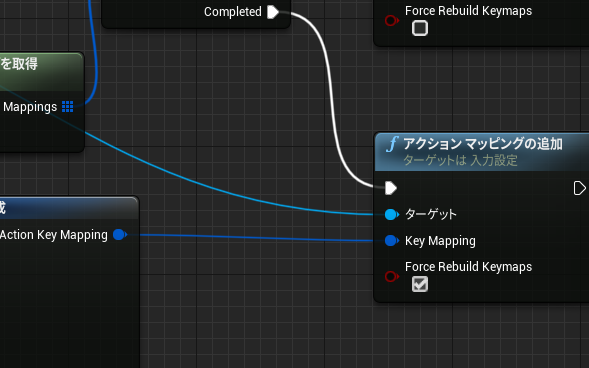Check the unchecked Force Rebuild Keymaps checkbox in the upper node
589x368 pixels.
pos(420,28)
